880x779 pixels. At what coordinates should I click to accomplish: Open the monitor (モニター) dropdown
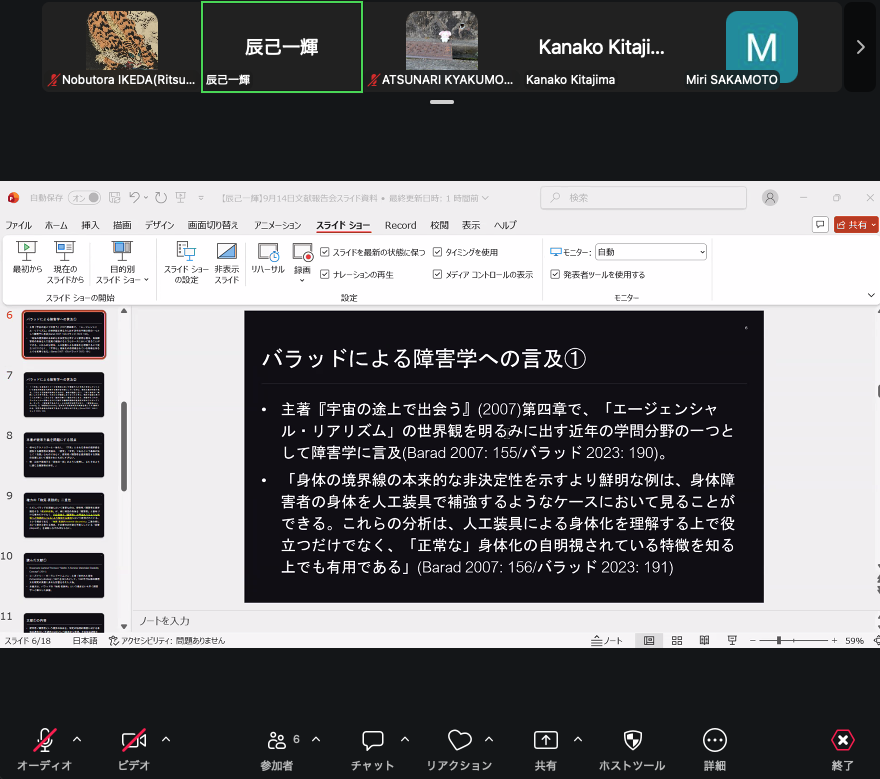[650, 252]
